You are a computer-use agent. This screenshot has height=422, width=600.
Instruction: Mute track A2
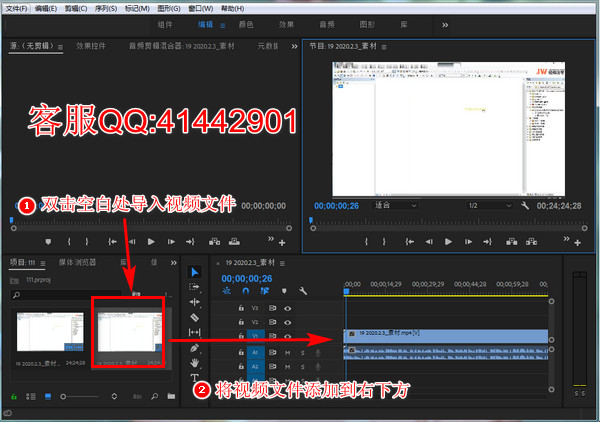click(287, 367)
